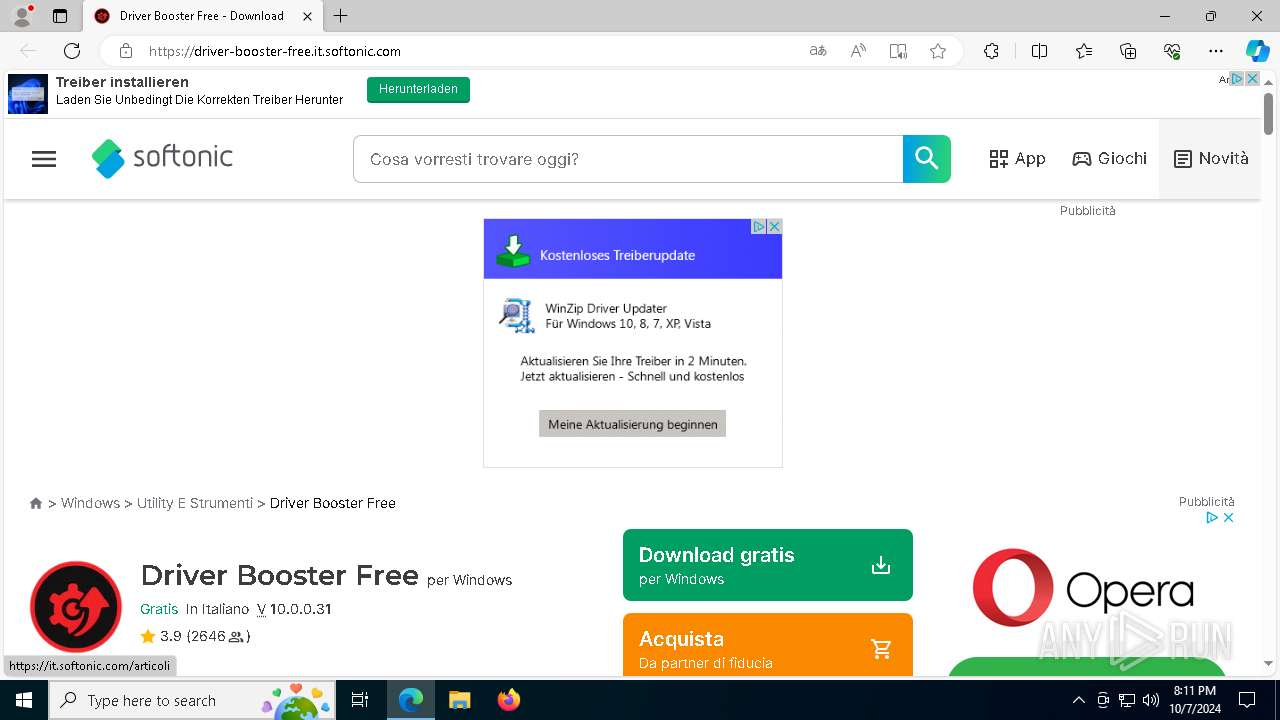Open the Edge profile icon

[x=21, y=16]
